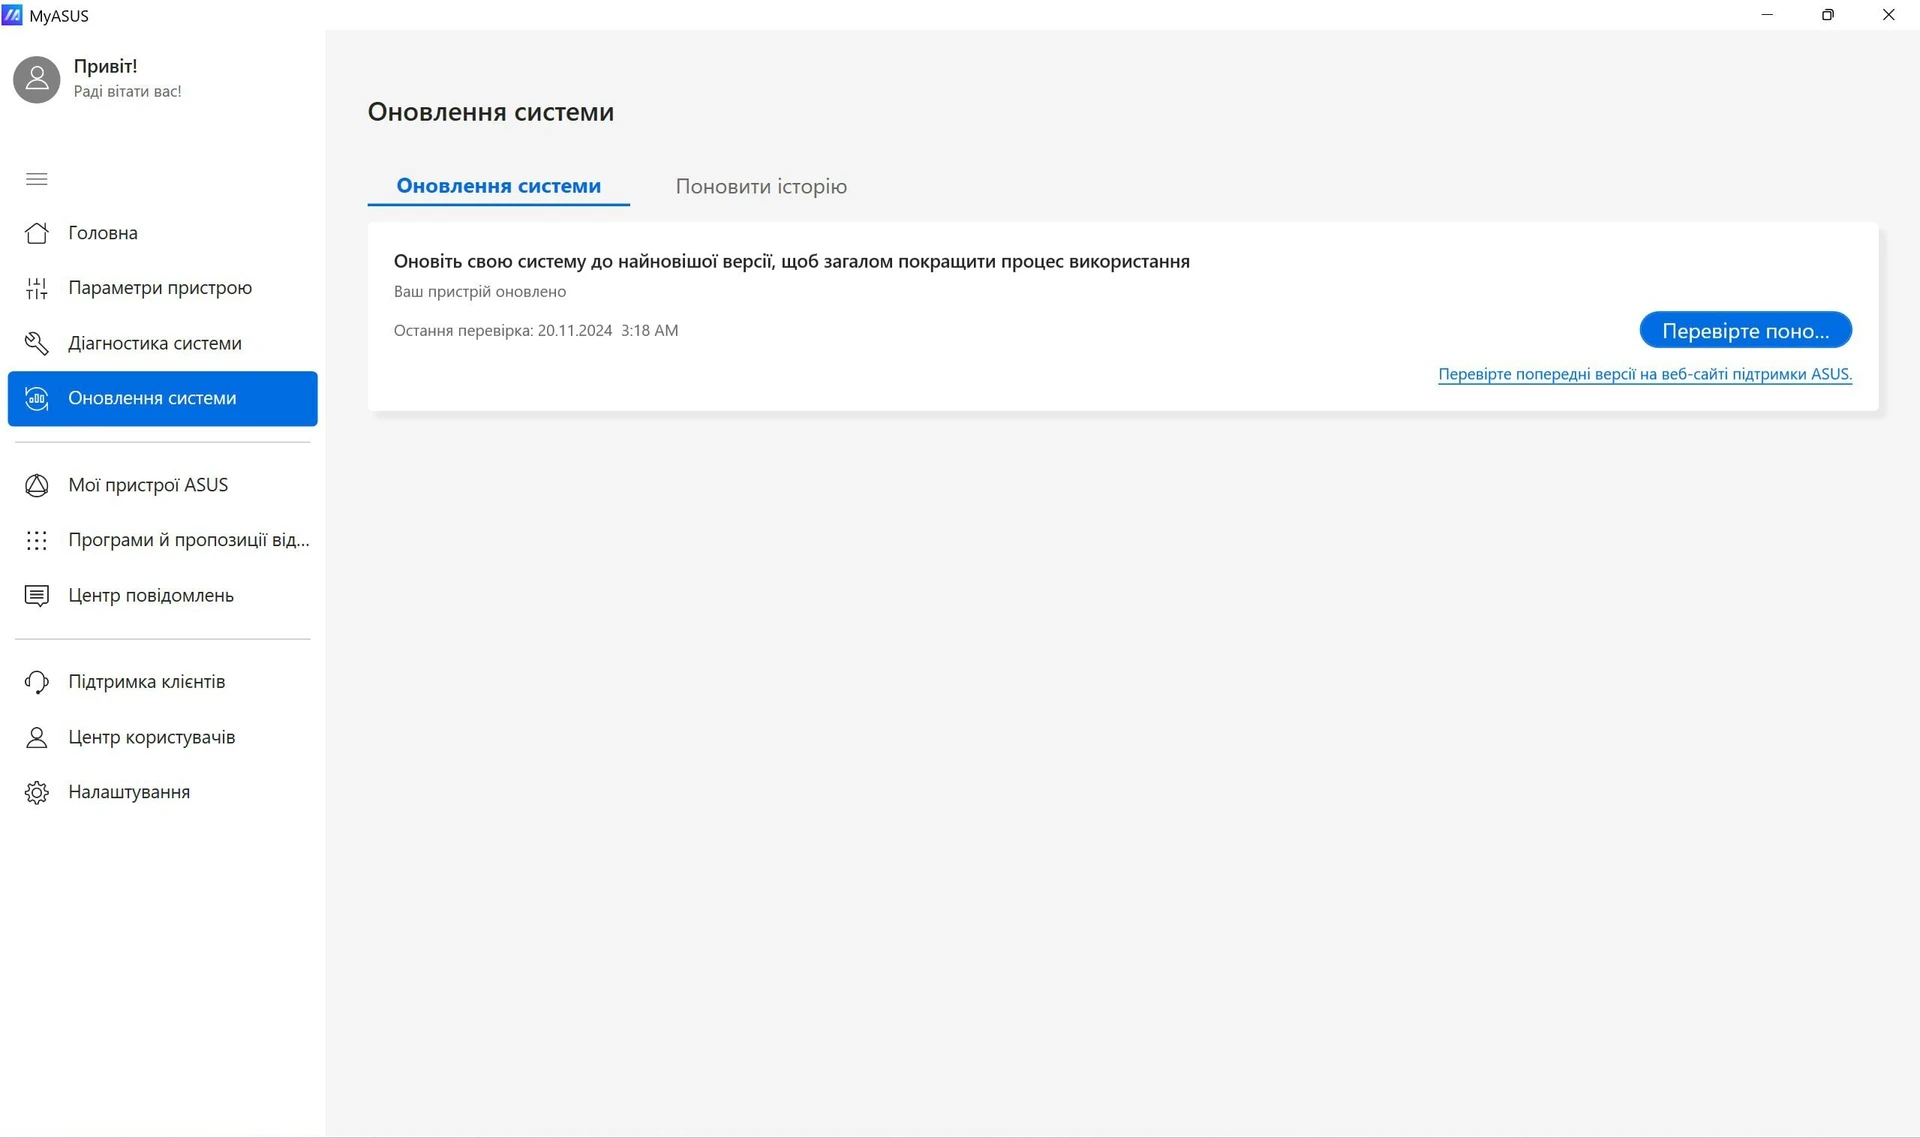Select the Оновлення системи sidebar label
The width and height of the screenshot is (1920, 1138).
point(152,398)
